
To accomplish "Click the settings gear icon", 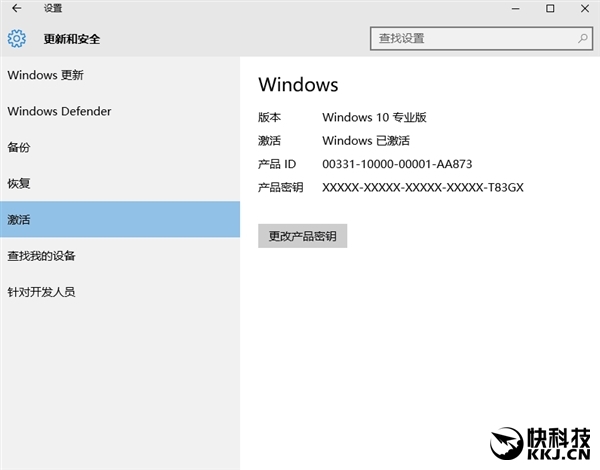I will (16, 39).
